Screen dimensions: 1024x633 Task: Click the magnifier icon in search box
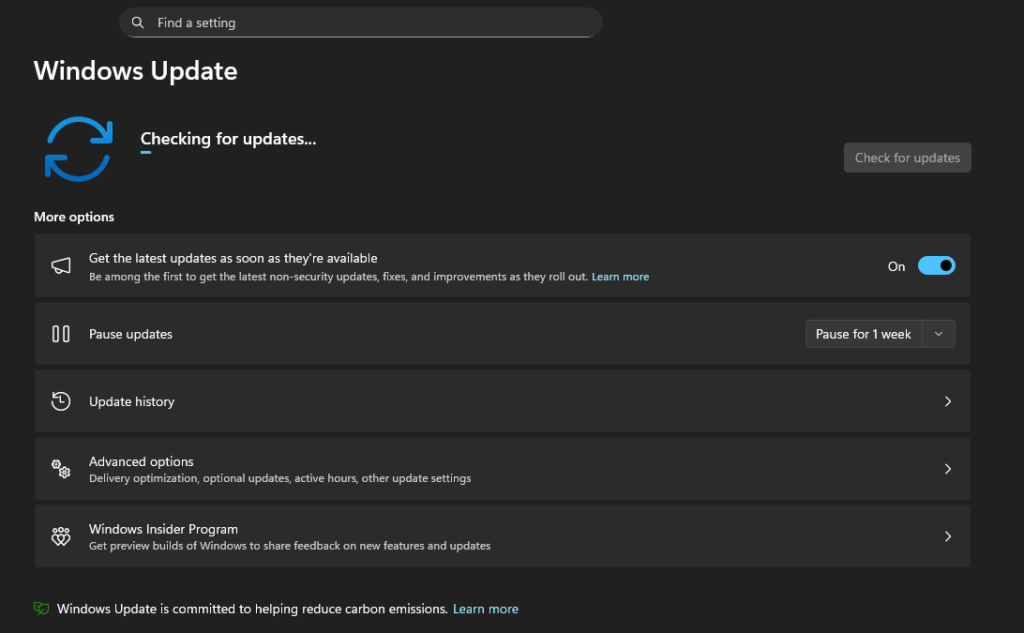(x=138, y=23)
